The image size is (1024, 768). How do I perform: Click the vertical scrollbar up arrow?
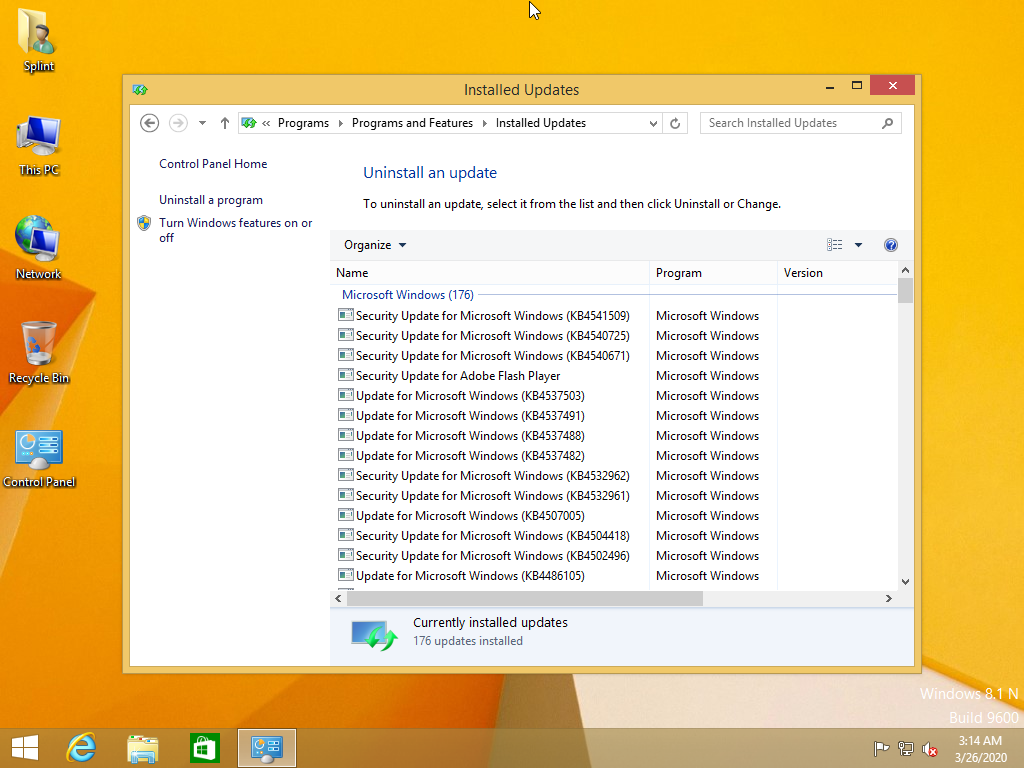pos(905,270)
